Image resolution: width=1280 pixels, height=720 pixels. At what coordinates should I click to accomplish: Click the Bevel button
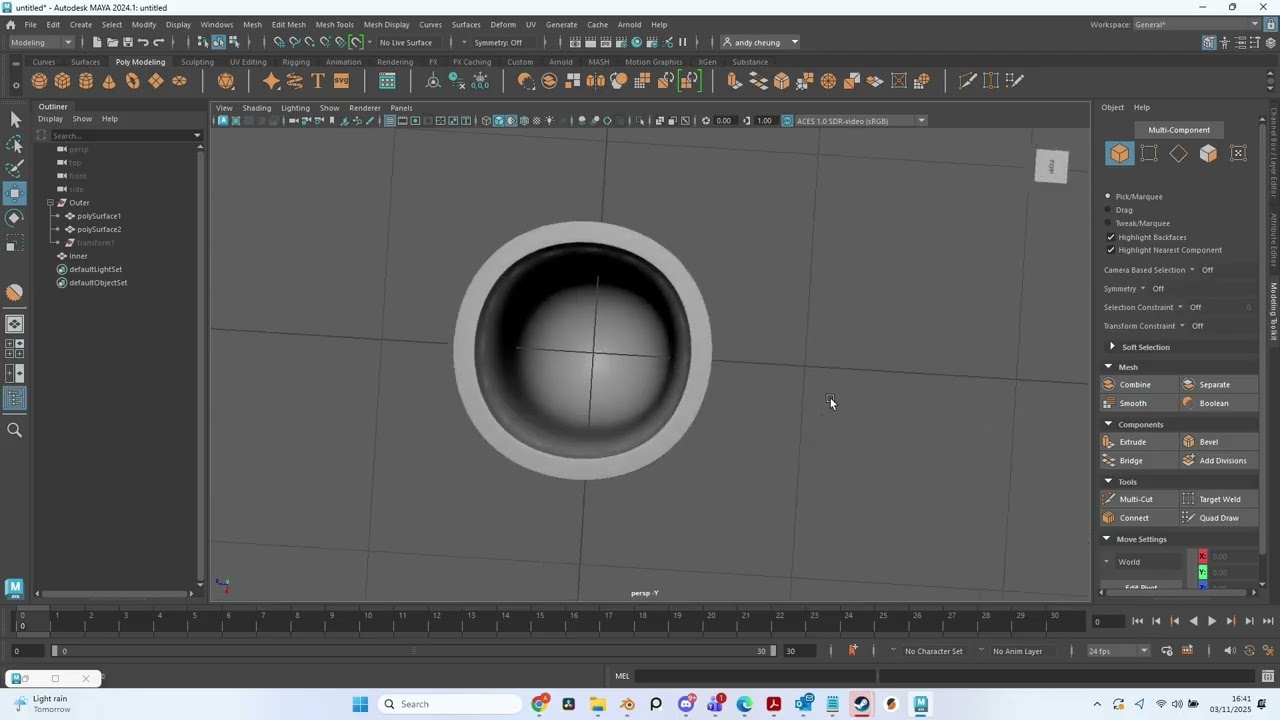(x=1217, y=442)
